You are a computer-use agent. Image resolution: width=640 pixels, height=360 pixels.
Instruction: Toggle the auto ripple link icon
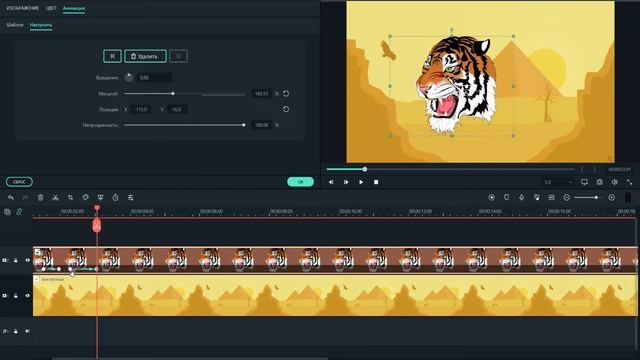[19, 212]
